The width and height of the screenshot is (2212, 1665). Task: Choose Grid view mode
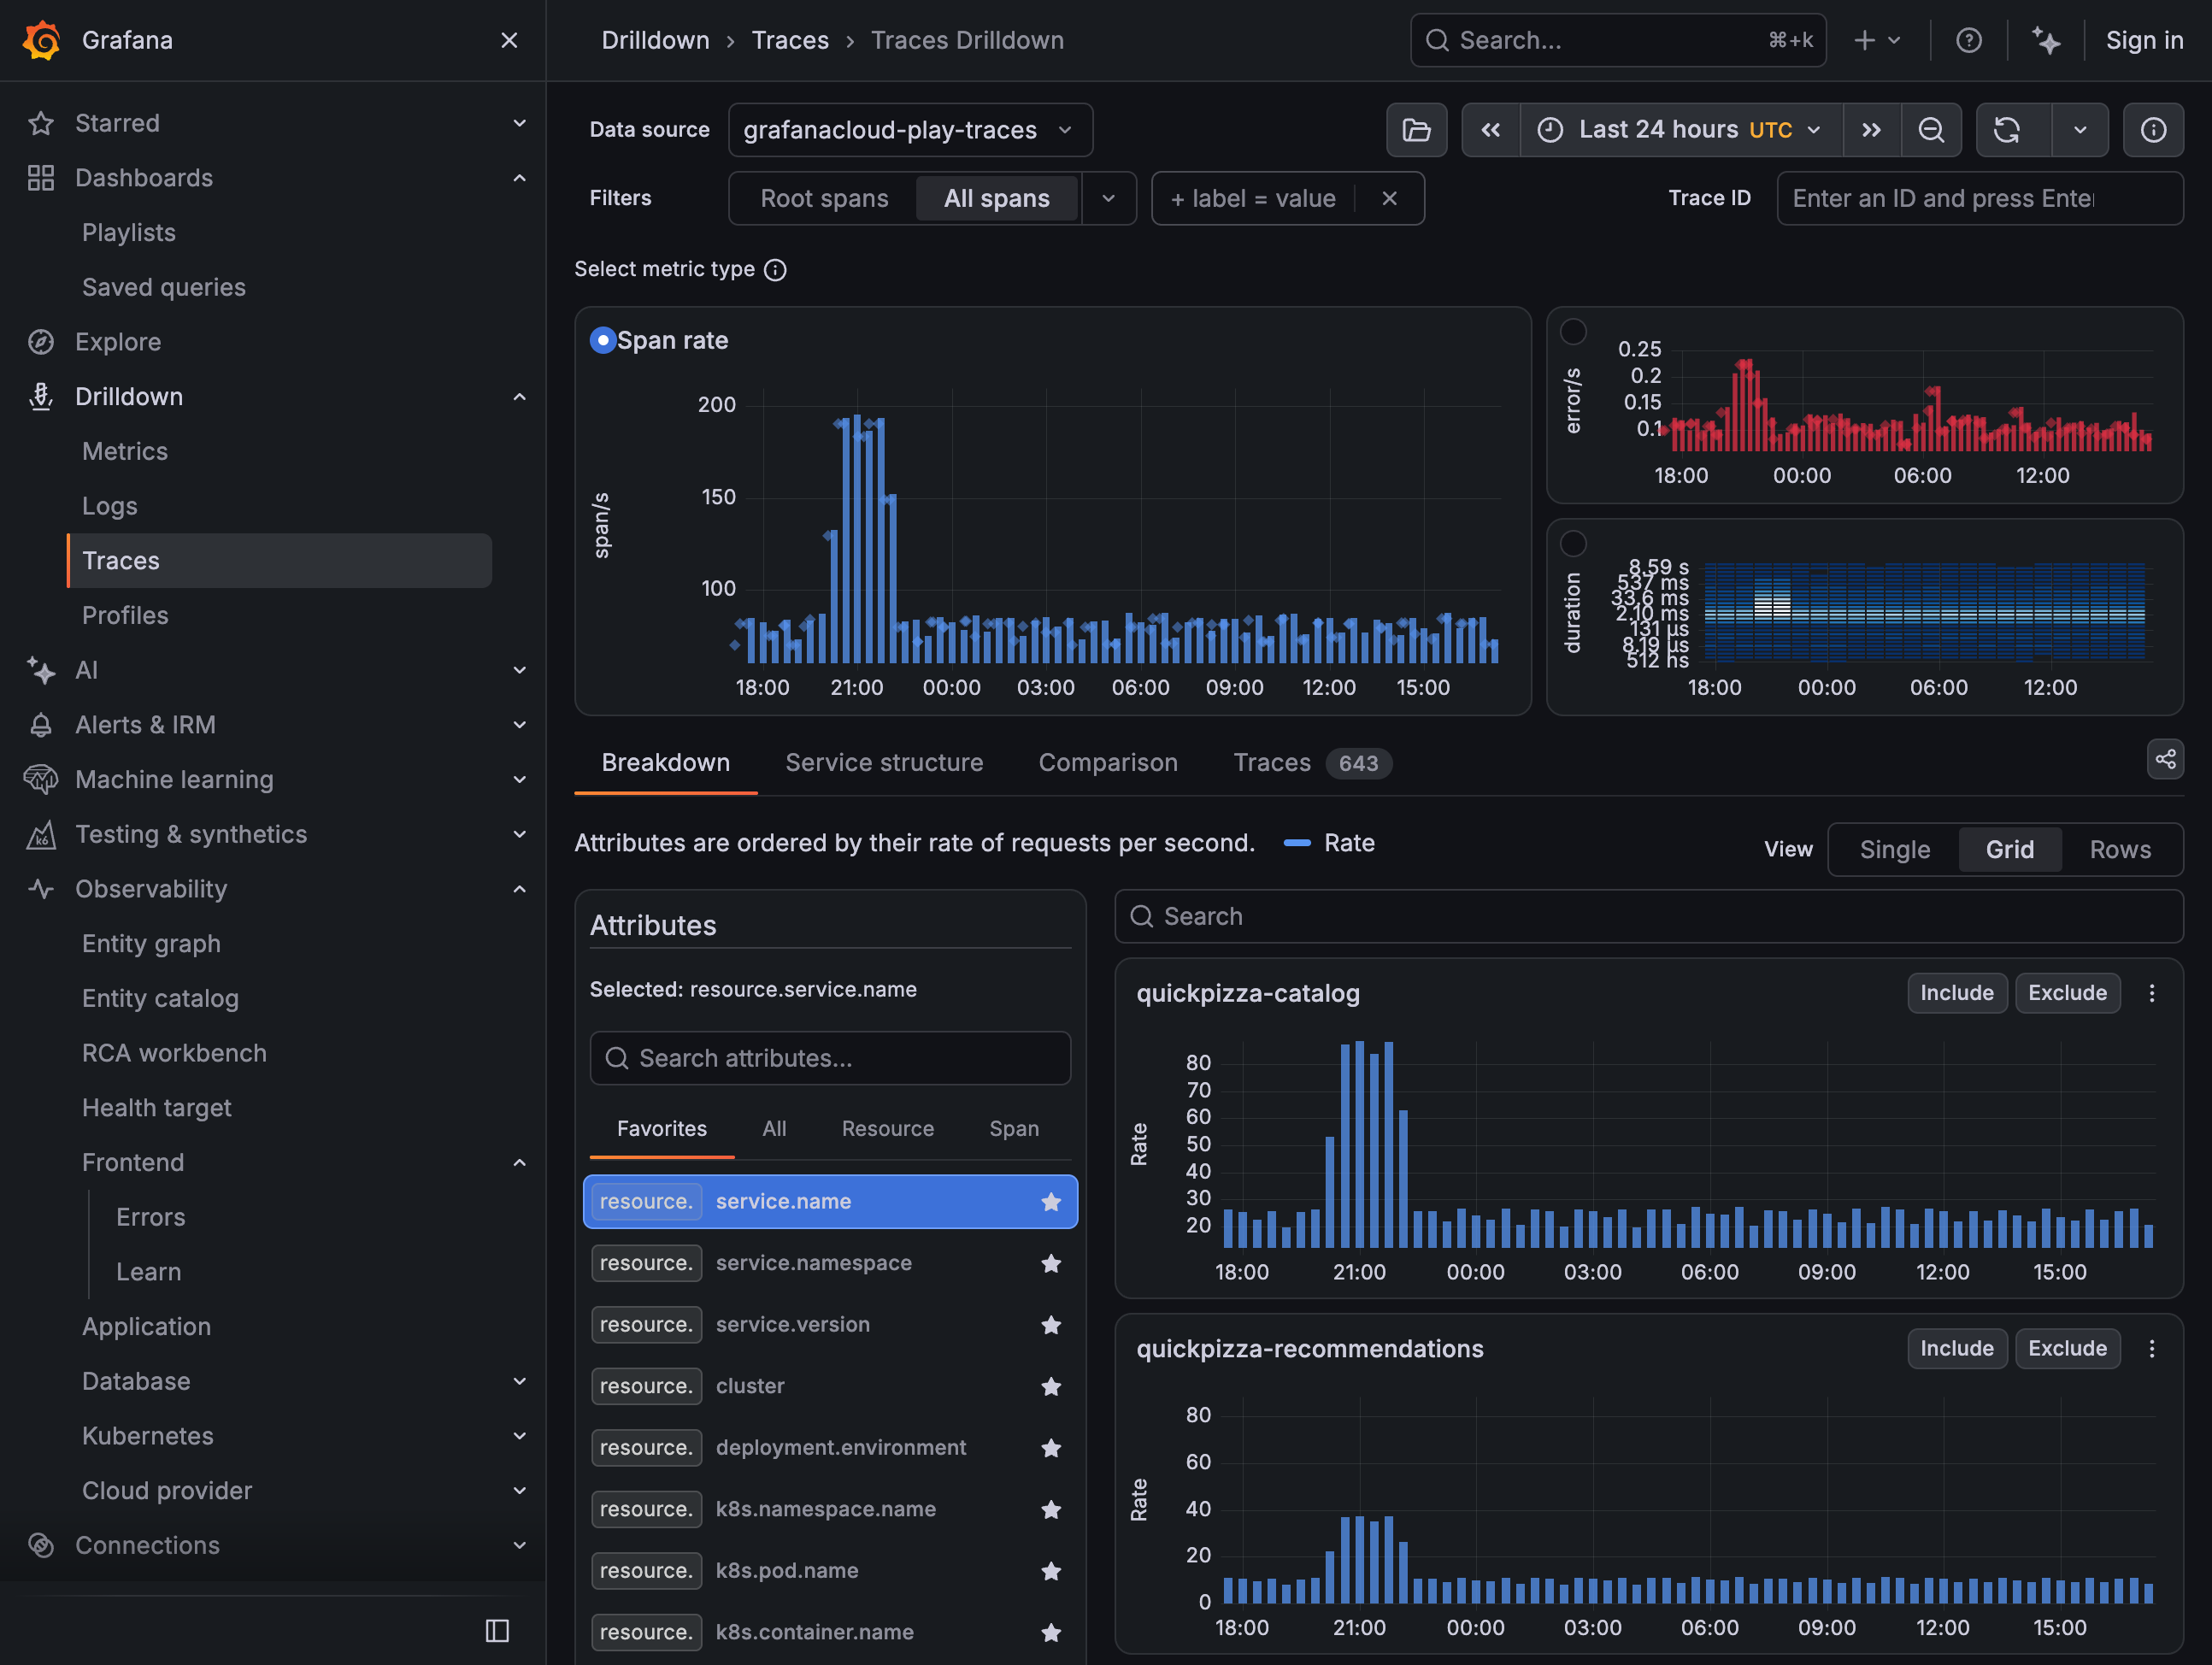(2009, 849)
